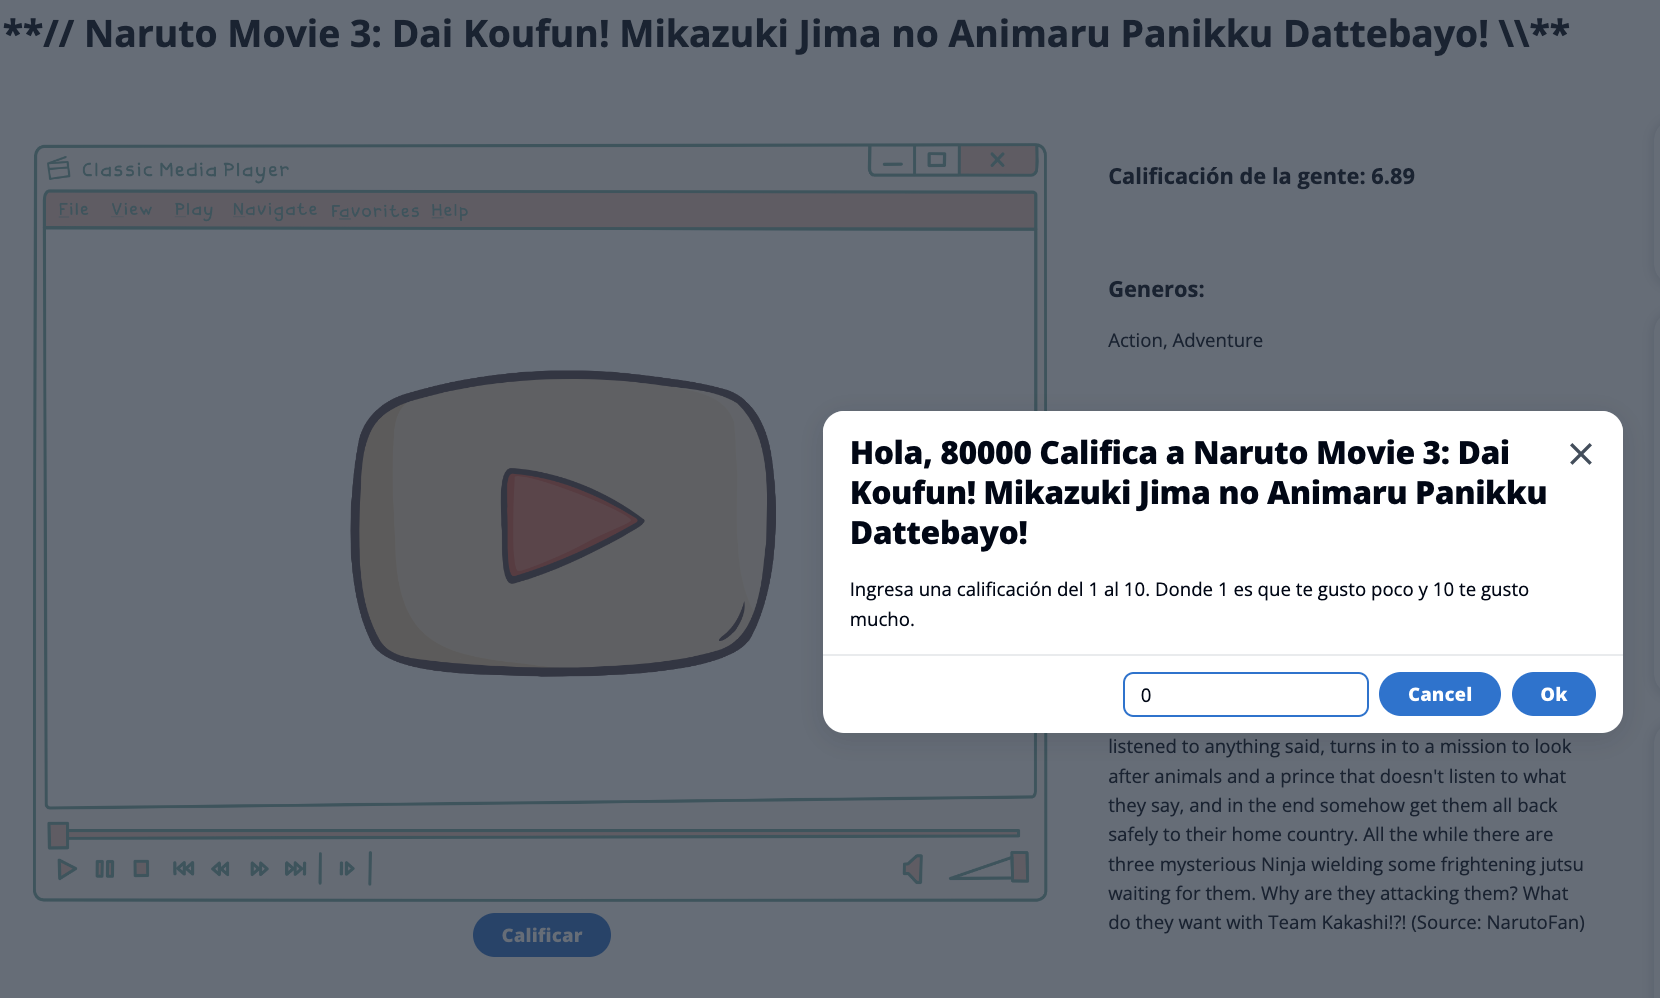Close the rating dialog with the X

pyautogui.click(x=1580, y=454)
